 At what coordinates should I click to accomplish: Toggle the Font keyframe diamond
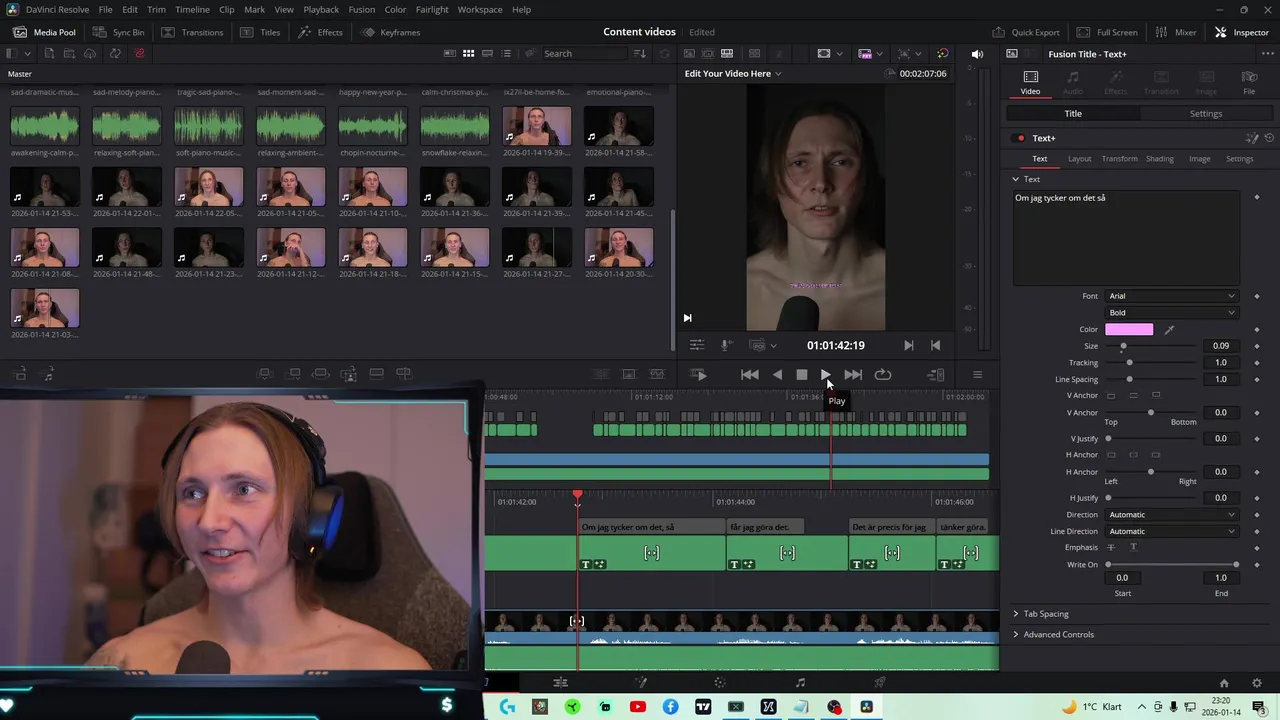point(1257,296)
